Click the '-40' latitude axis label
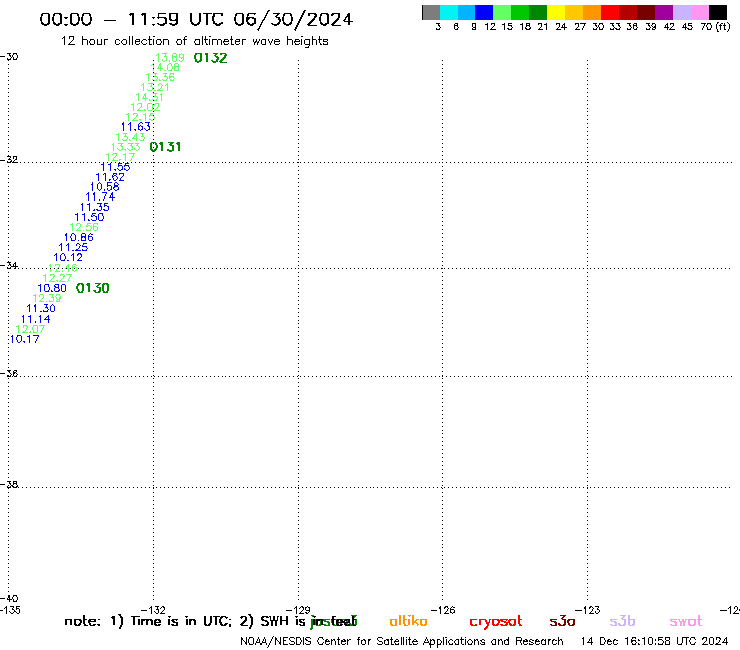Screen dimensions: 740x650 click(x=9, y=599)
